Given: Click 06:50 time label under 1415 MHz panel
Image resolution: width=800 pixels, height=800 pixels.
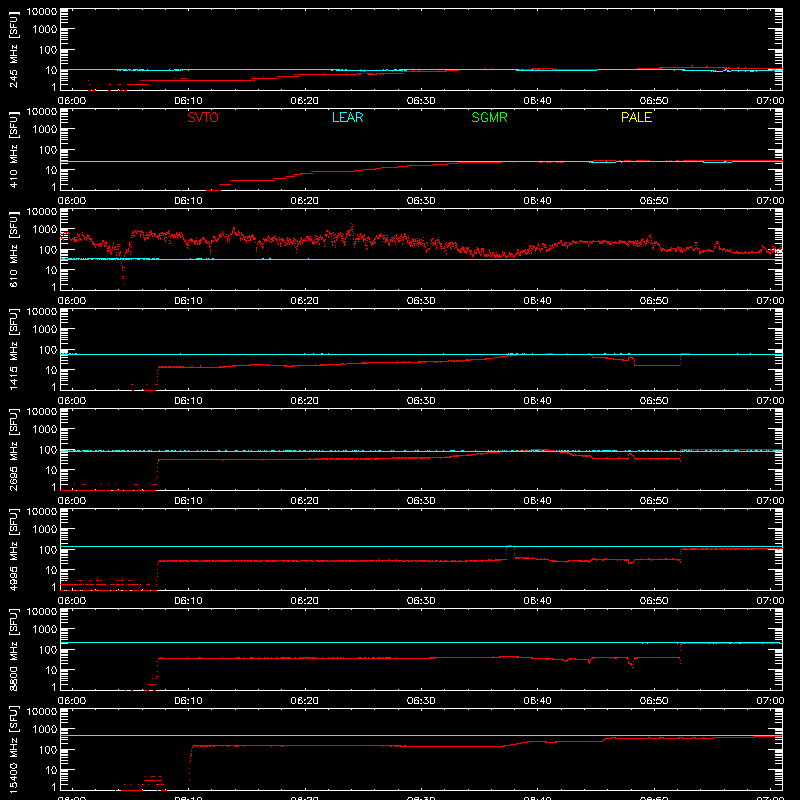Looking at the screenshot, I should coord(654,401).
